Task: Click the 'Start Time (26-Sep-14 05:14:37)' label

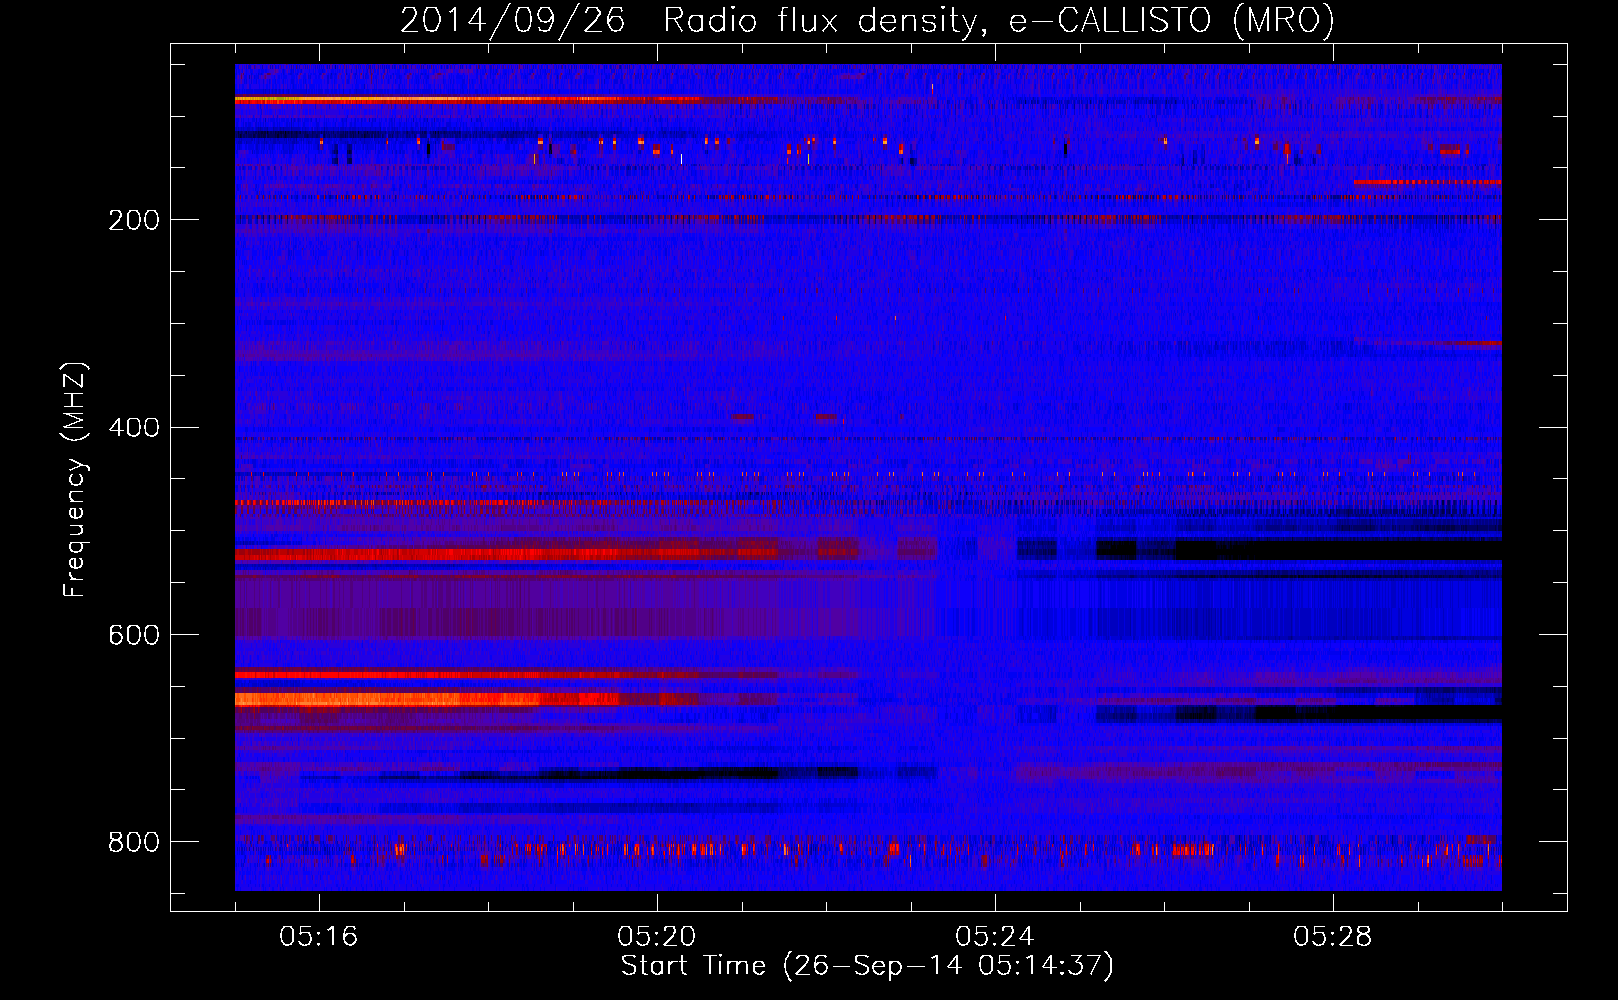Action: tap(867, 966)
